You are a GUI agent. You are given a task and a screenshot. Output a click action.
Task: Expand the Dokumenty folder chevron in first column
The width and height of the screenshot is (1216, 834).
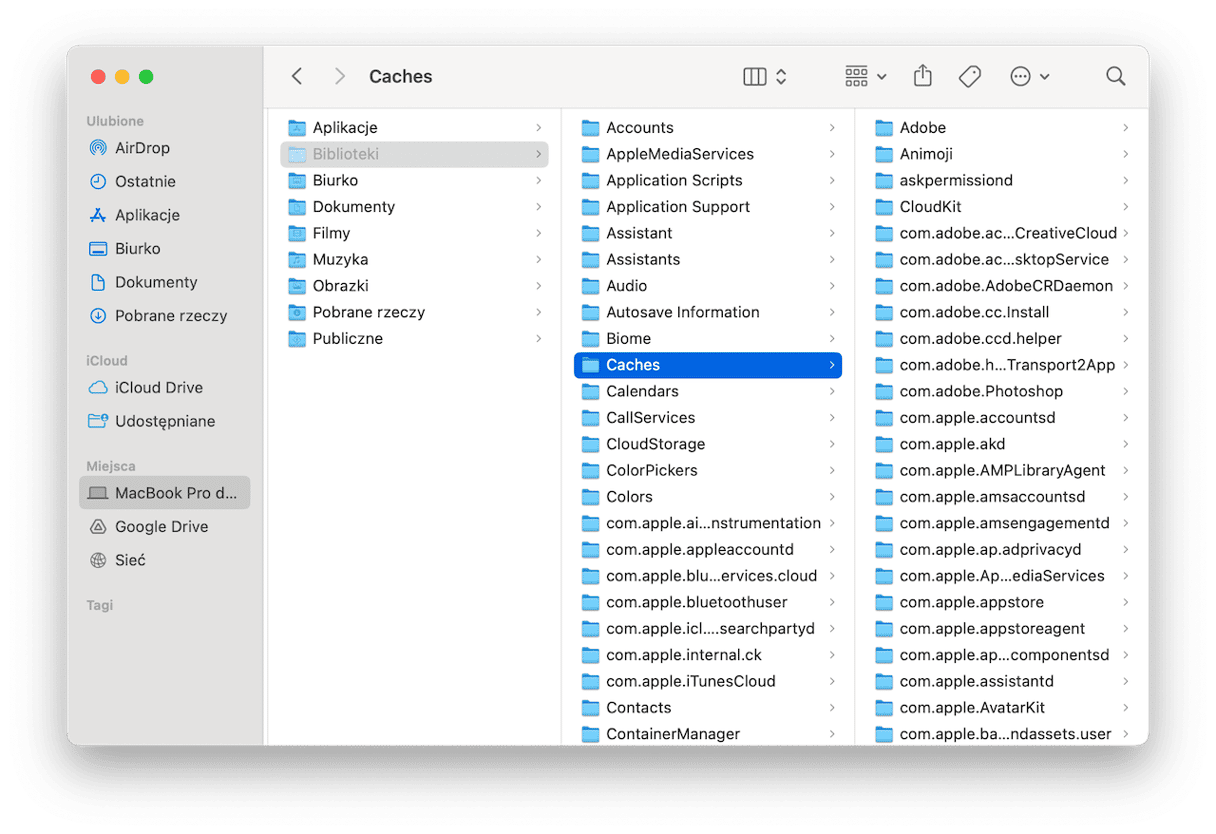coord(538,207)
